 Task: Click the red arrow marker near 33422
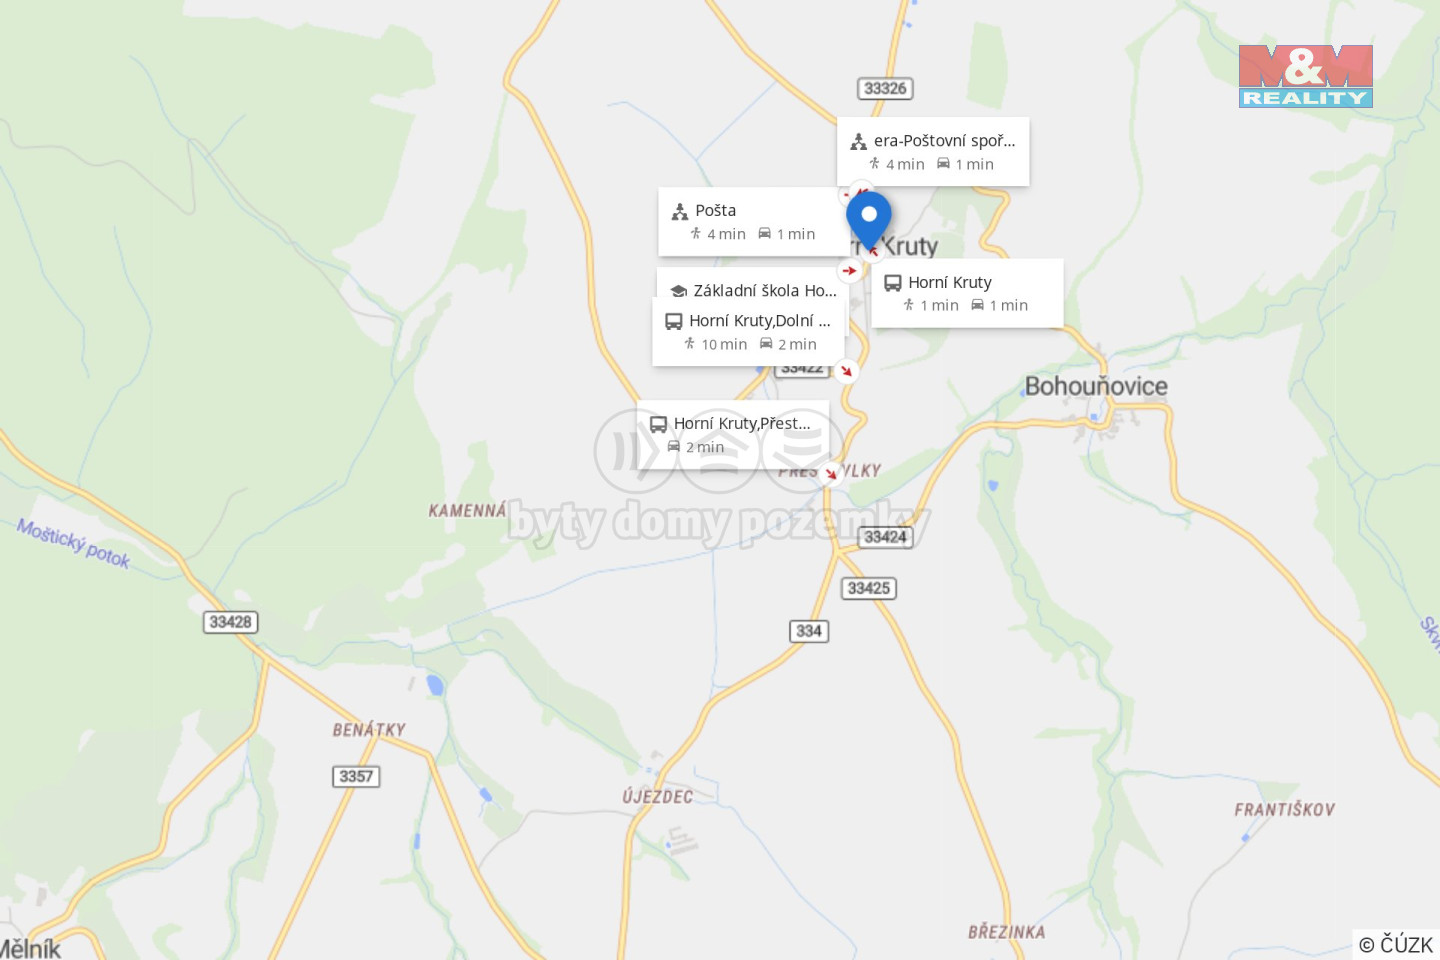tap(846, 371)
